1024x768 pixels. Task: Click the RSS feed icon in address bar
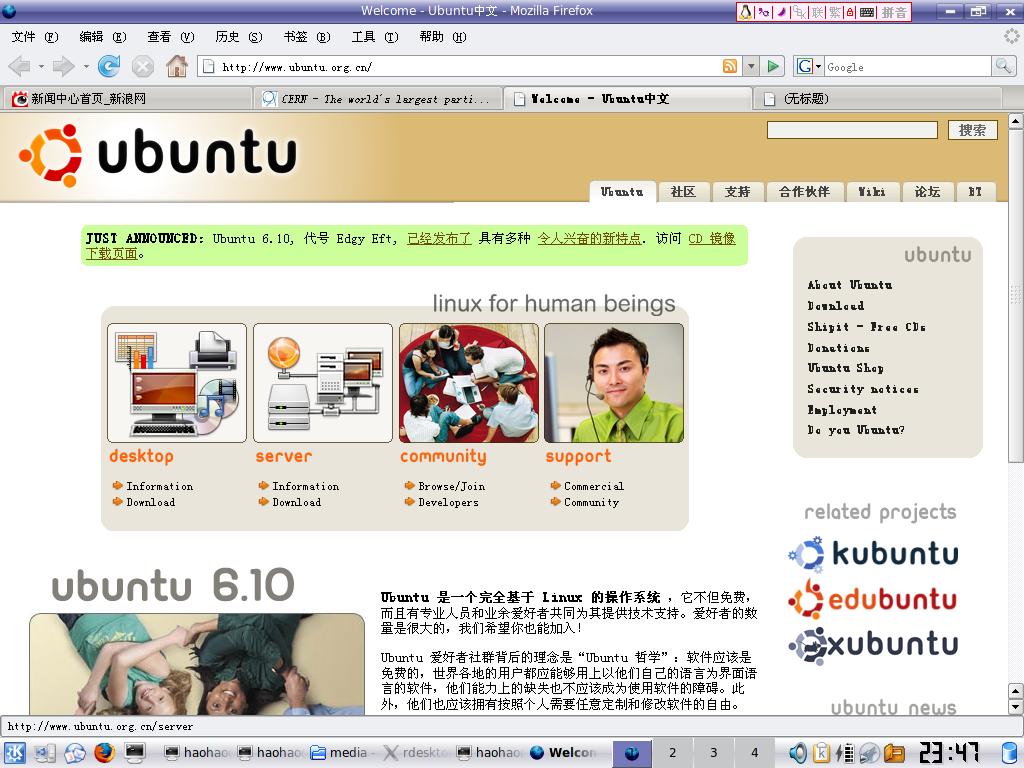tap(729, 66)
